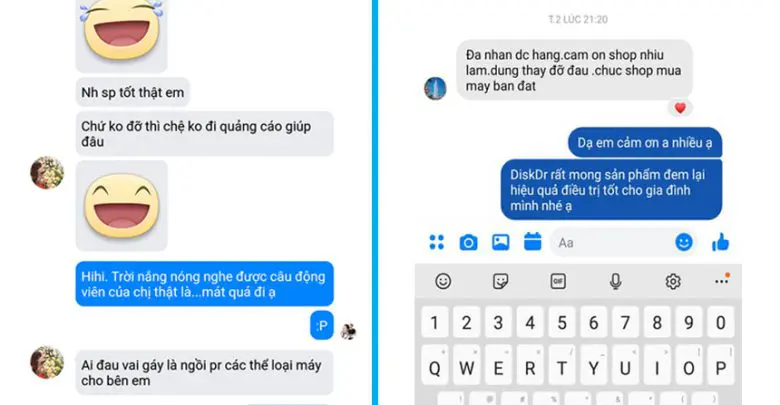Image resolution: width=780 pixels, height=405 pixels.
Task: Send a thumbs-up like
Action: pos(720,242)
